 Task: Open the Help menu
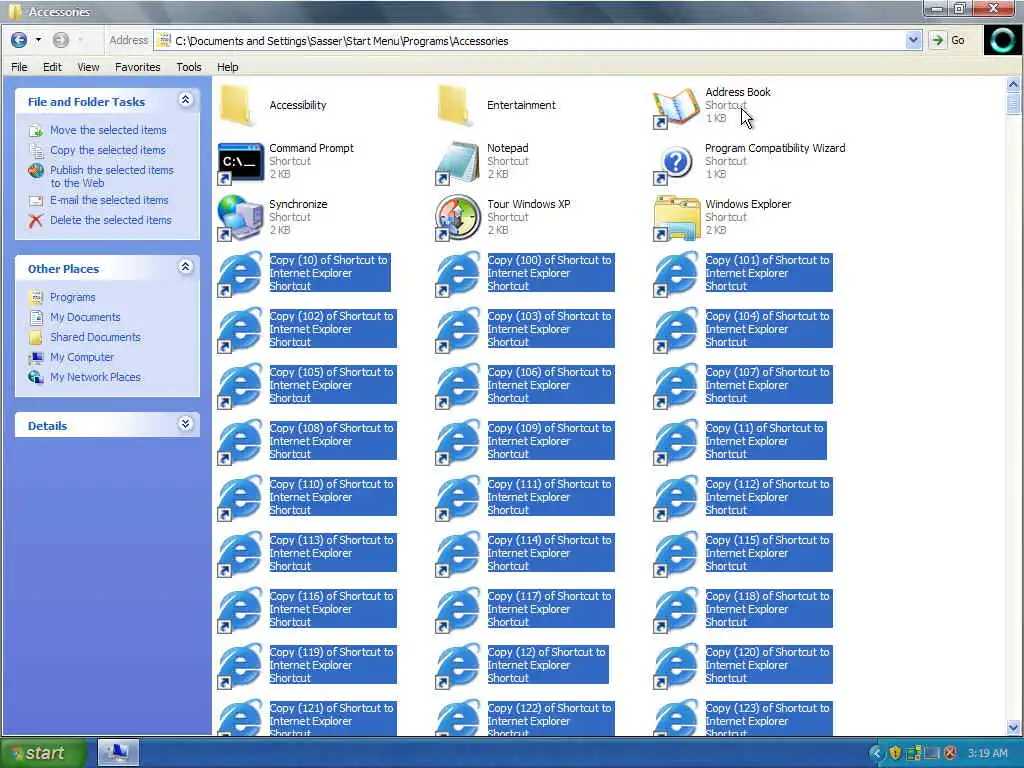pos(227,67)
